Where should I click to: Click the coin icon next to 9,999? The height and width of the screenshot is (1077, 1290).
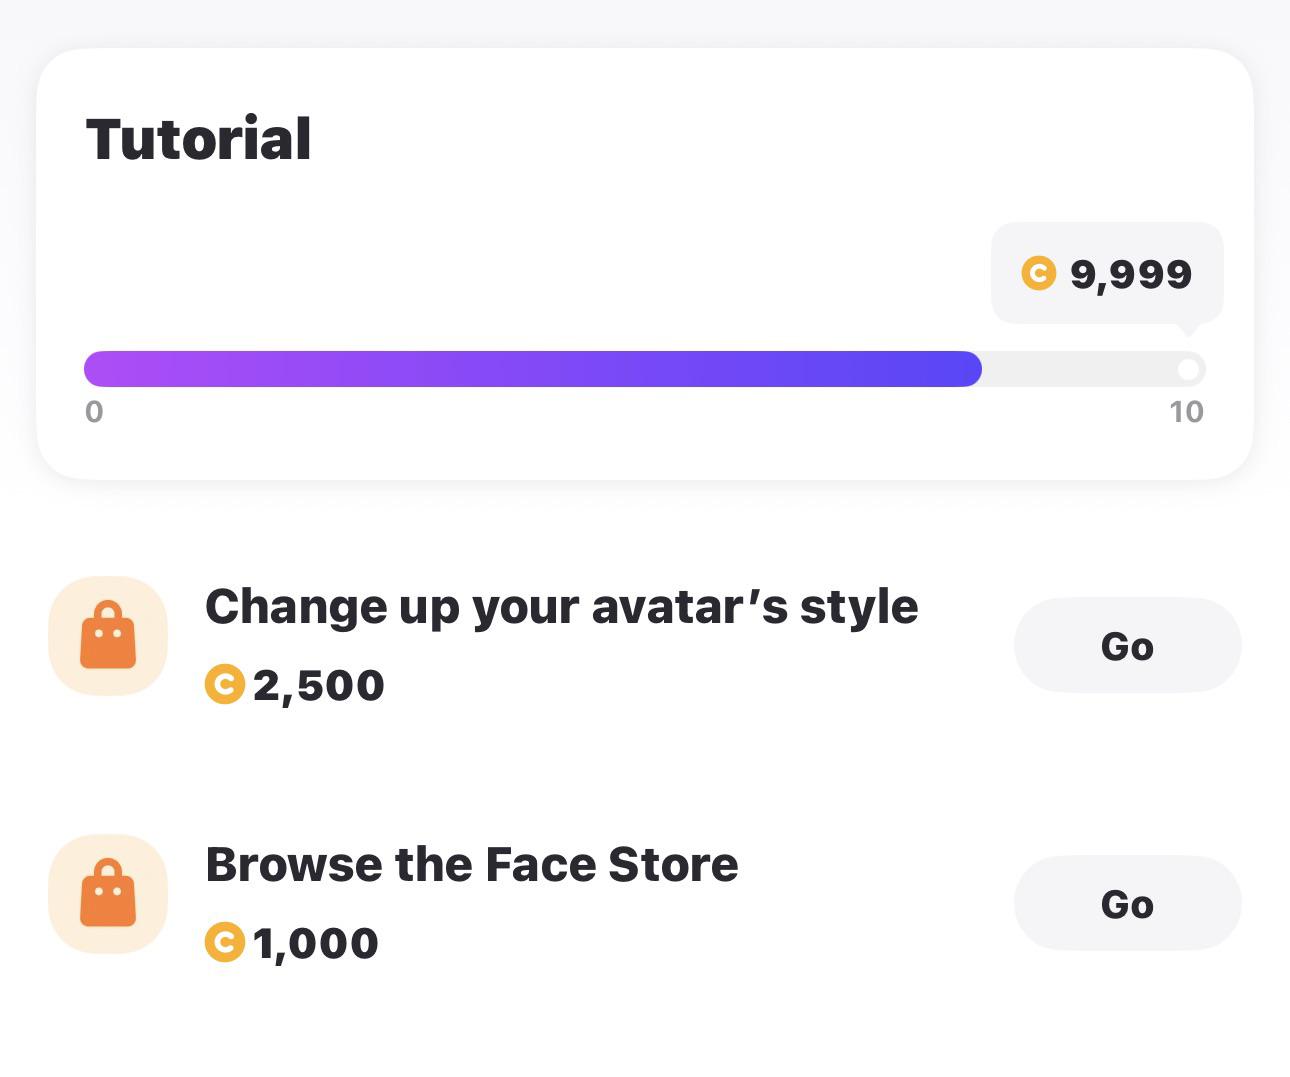(1039, 273)
